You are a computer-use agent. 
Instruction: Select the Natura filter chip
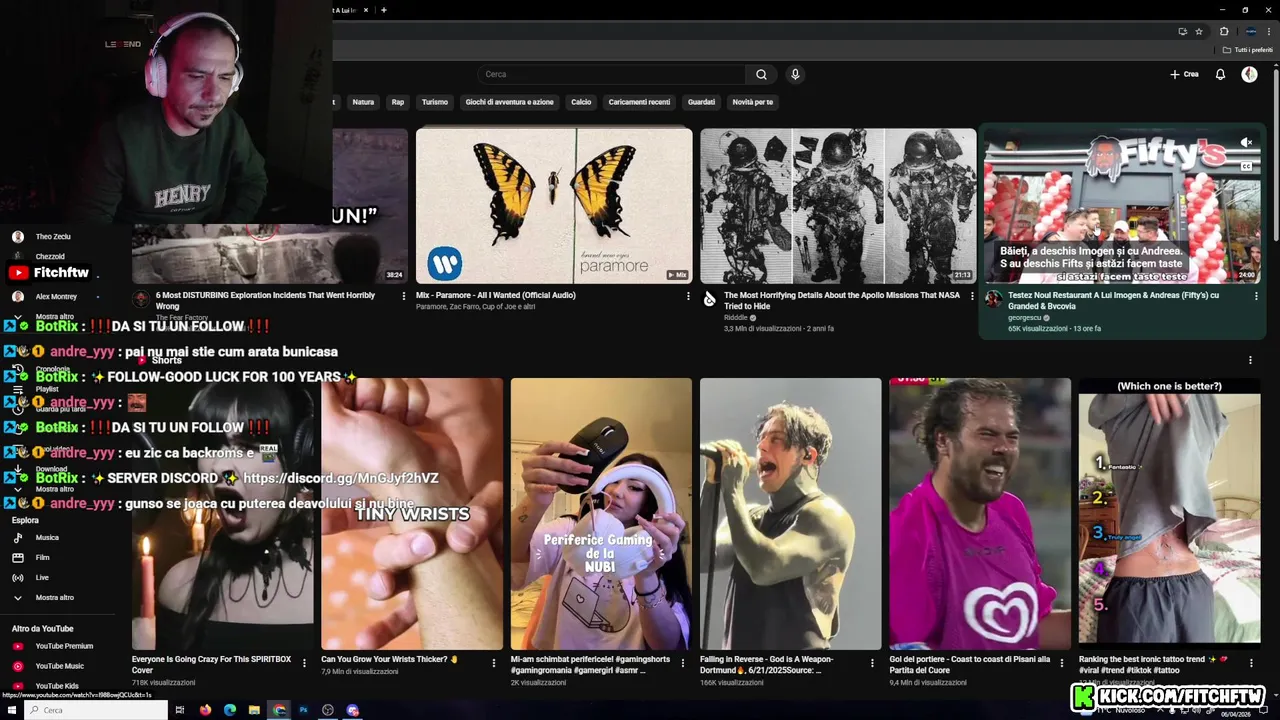point(363,102)
